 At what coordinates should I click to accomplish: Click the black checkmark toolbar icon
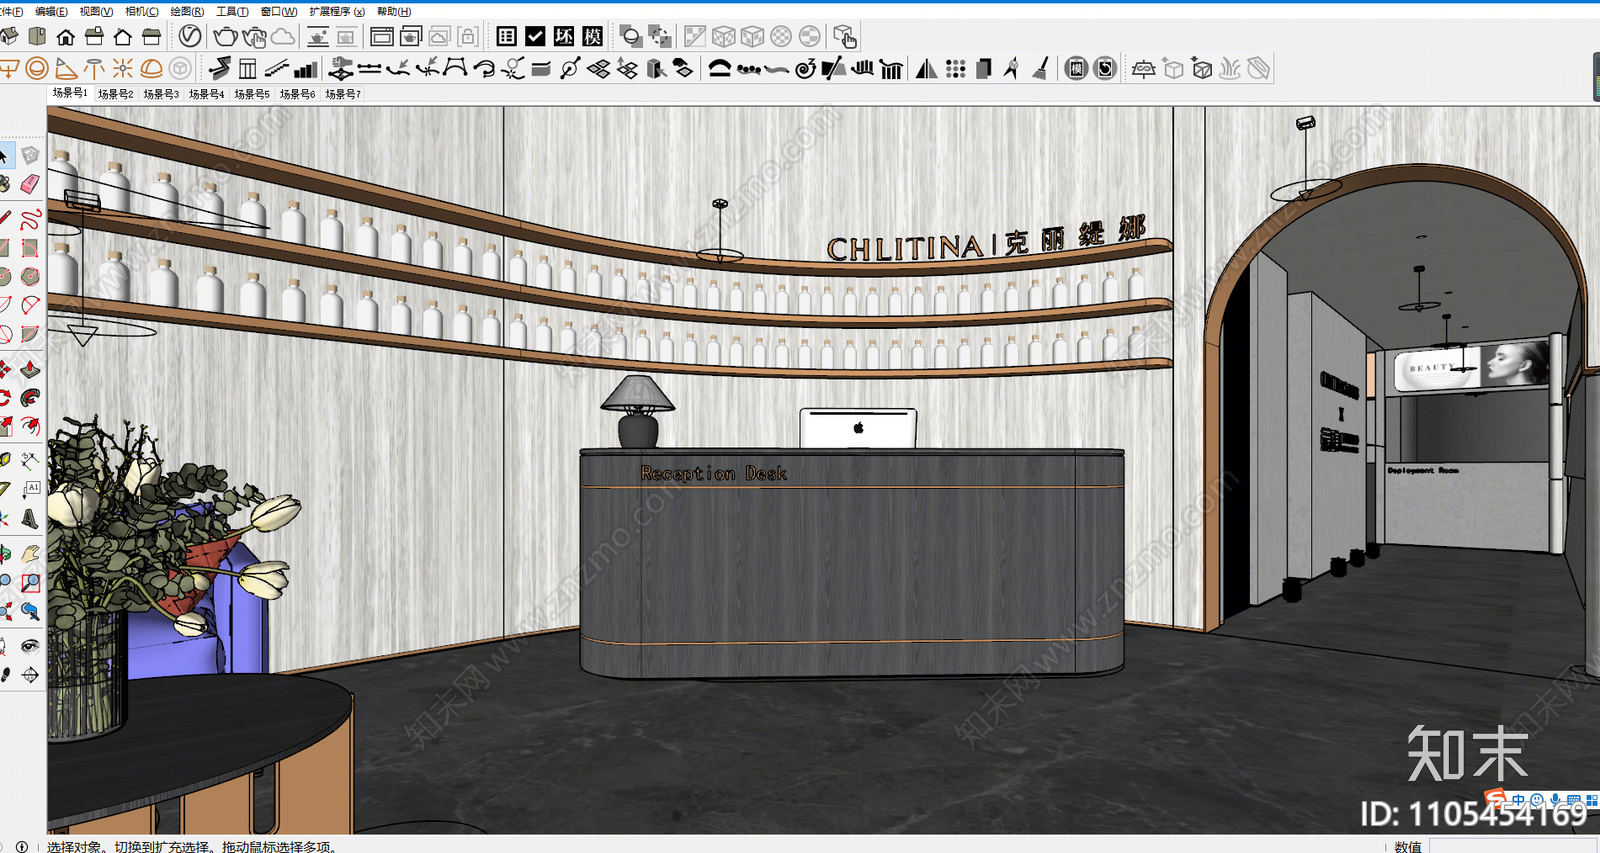[x=536, y=37]
